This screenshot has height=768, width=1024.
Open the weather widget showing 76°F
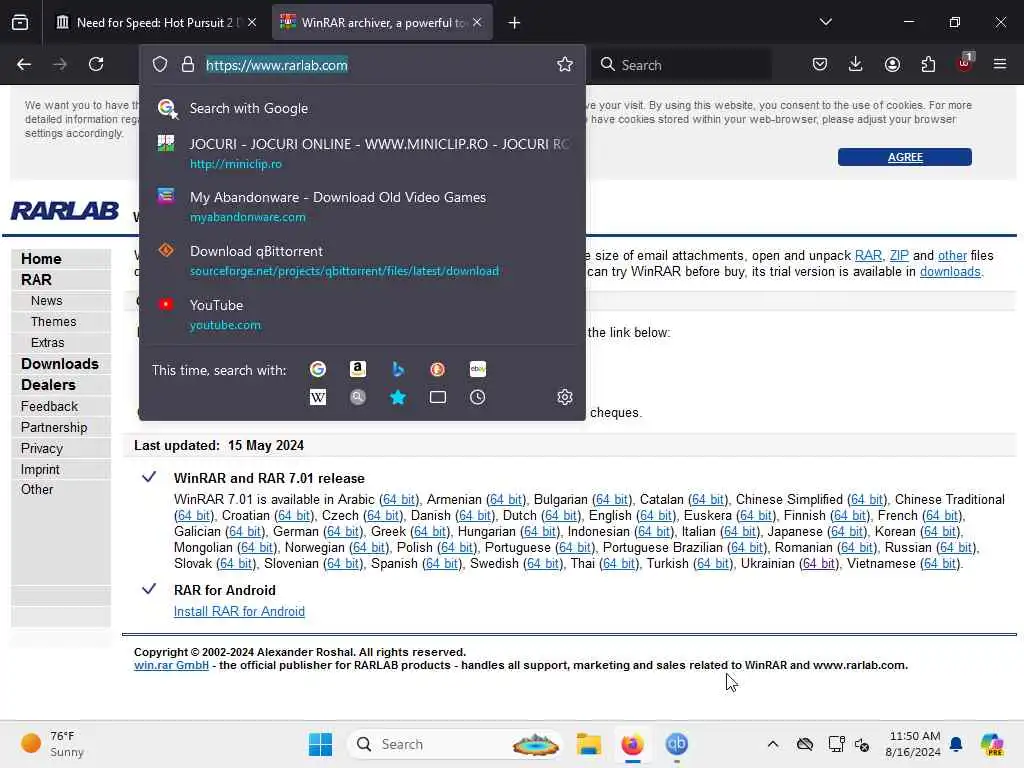coord(52,744)
